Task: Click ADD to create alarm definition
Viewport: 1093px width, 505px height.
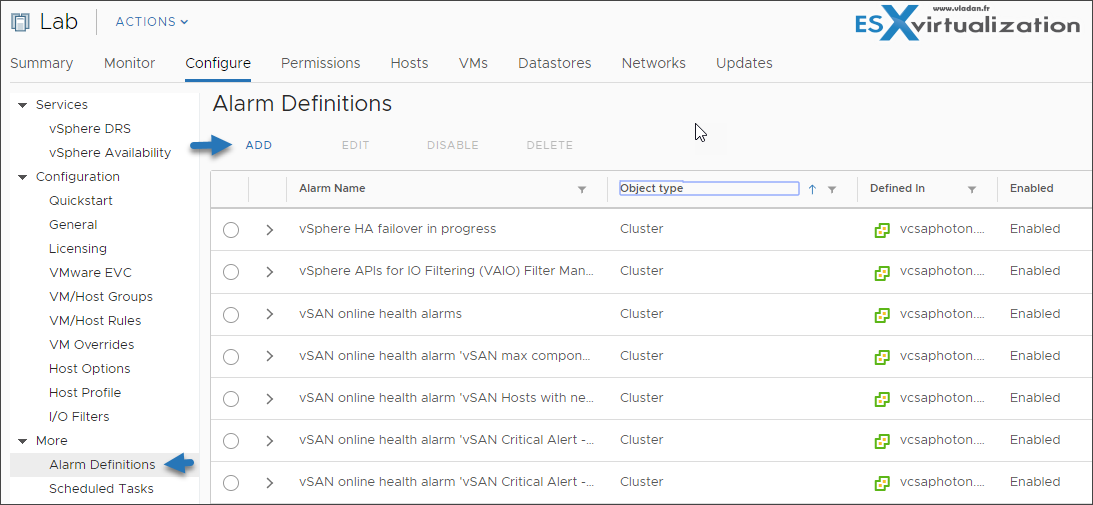Action: coord(259,145)
